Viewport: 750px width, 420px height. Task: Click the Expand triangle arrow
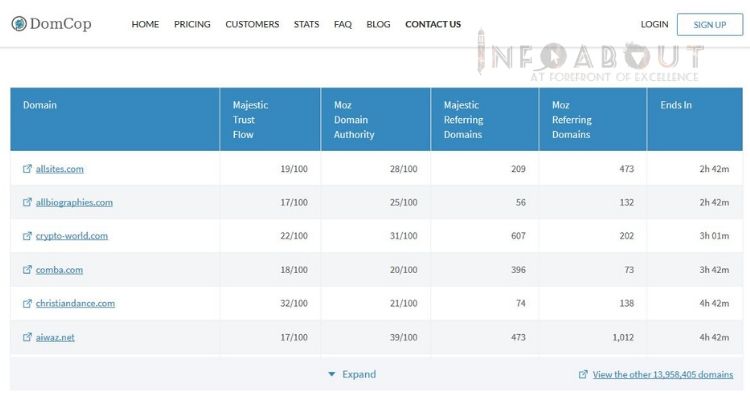pyautogui.click(x=331, y=374)
